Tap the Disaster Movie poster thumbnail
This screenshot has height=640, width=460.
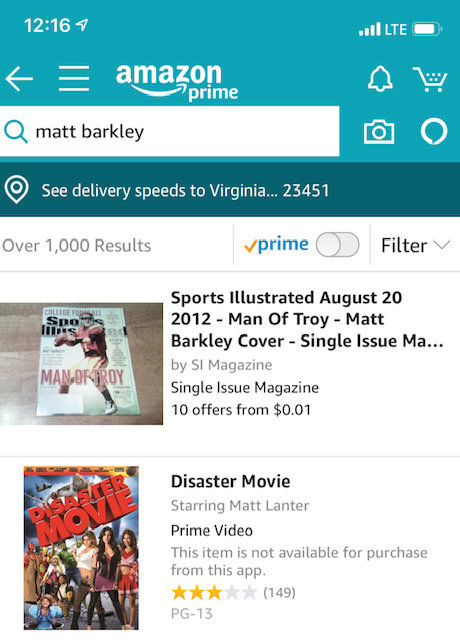click(81, 548)
